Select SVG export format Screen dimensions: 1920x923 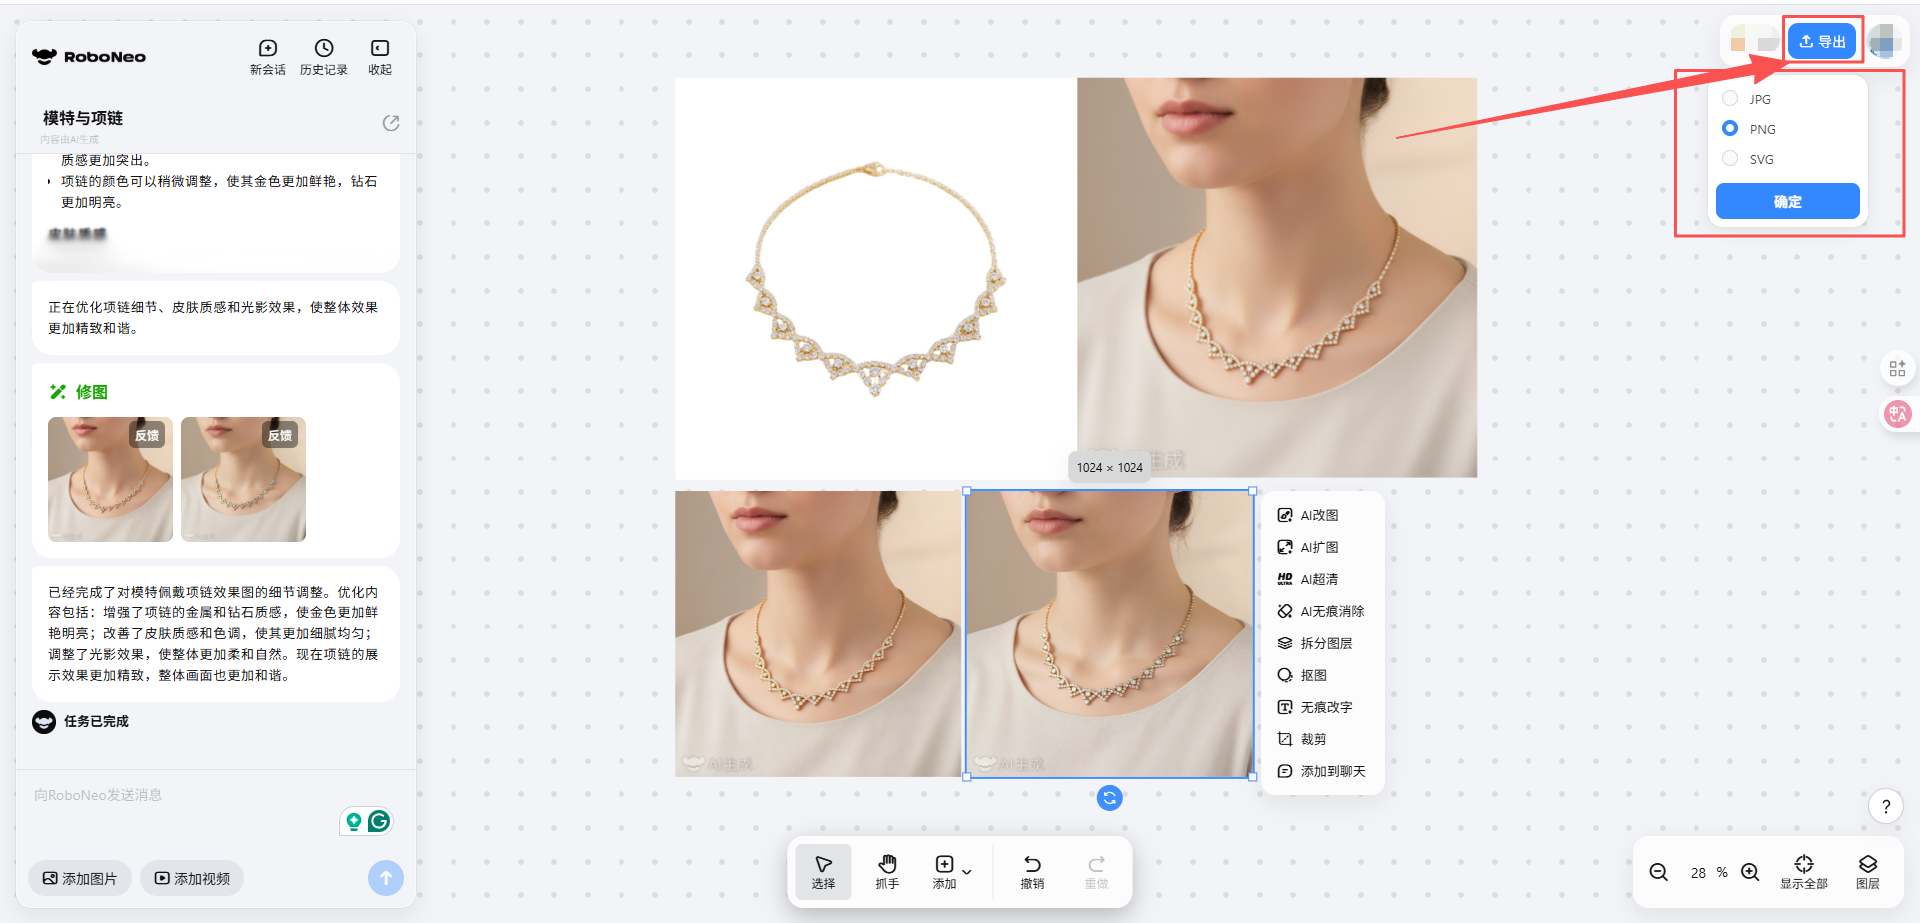(1730, 159)
